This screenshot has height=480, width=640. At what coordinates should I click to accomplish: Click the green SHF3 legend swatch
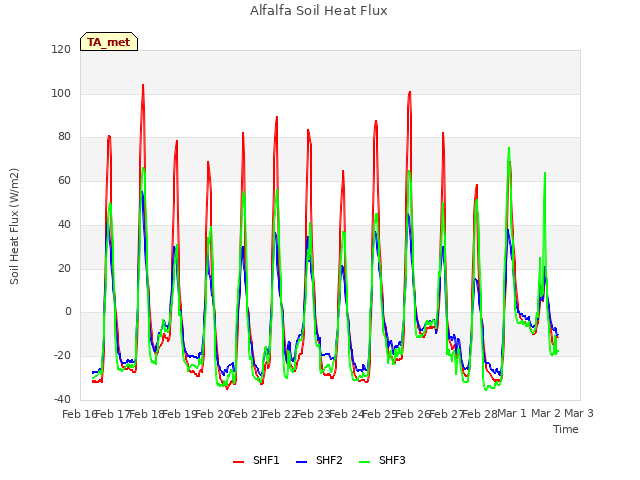(364, 462)
